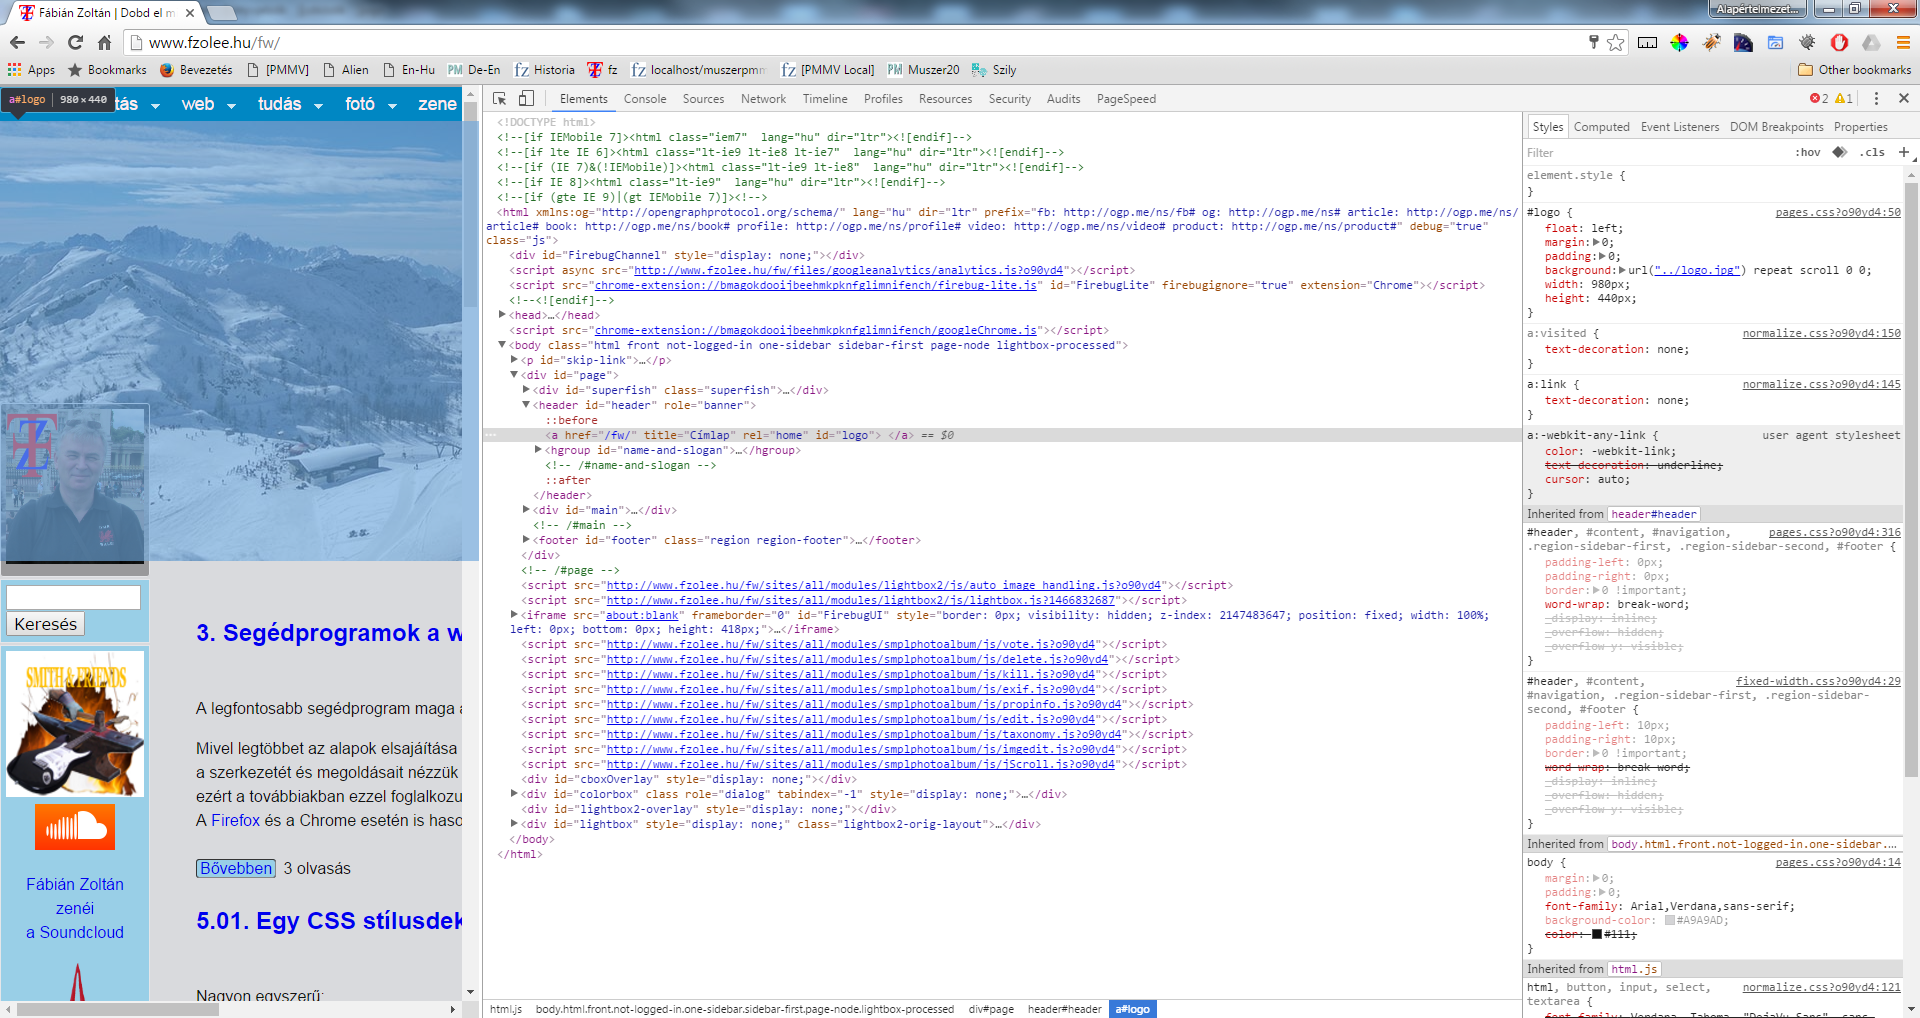The image size is (1920, 1018).
Task: Switch to the Network tab
Action: (763, 99)
